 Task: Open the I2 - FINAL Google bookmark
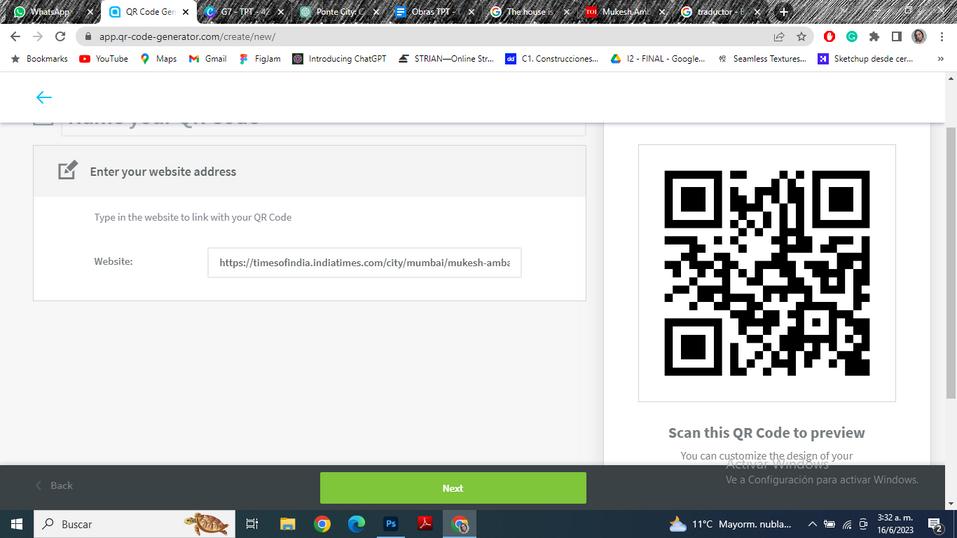pos(658,59)
